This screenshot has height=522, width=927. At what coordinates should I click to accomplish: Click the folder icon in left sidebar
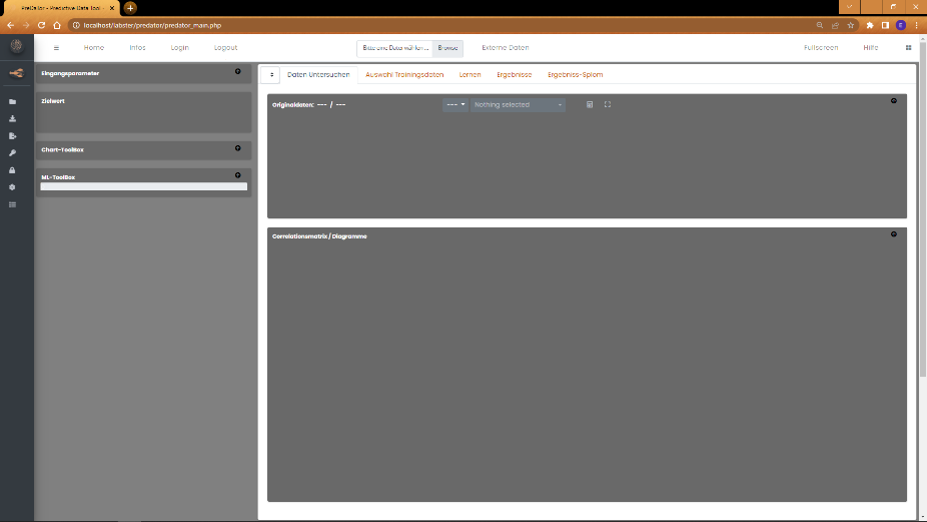coord(13,102)
